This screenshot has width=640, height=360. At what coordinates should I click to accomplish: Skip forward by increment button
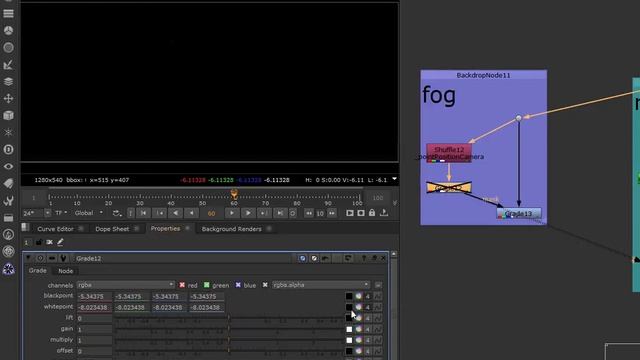332,213
